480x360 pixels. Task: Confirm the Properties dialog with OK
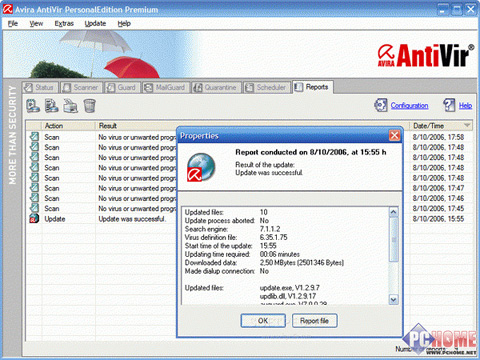[x=263, y=321]
